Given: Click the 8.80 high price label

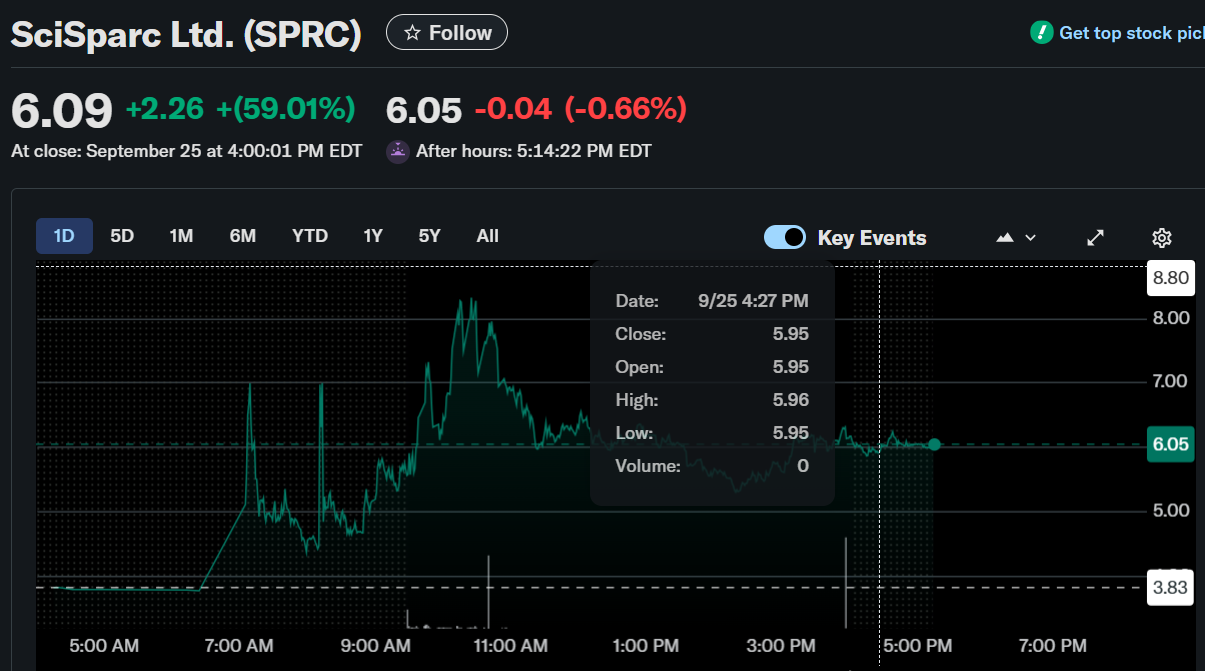Looking at the screenshot, I should (x=1171, y=278).
